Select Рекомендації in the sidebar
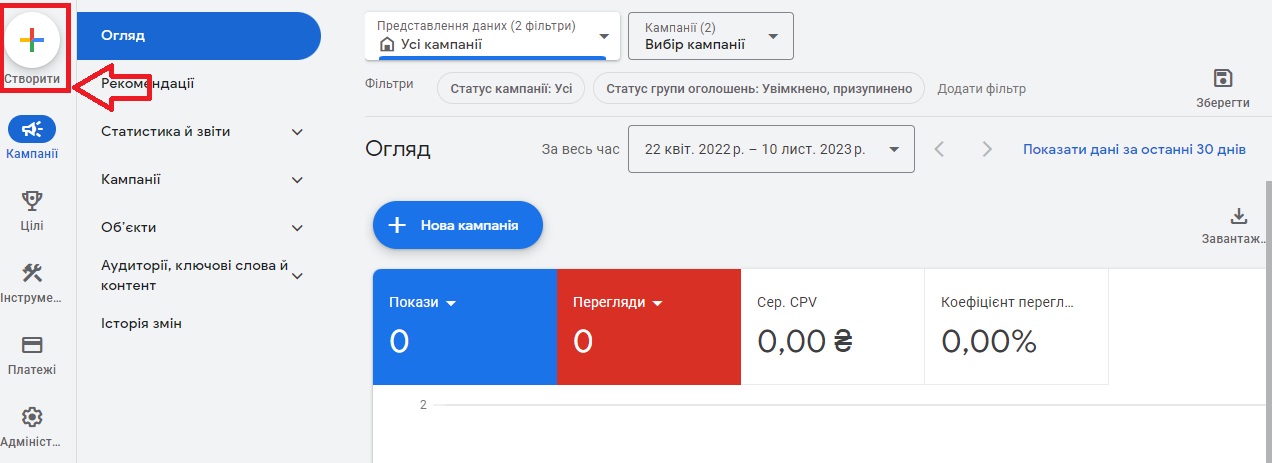 [x=148, y=84]
